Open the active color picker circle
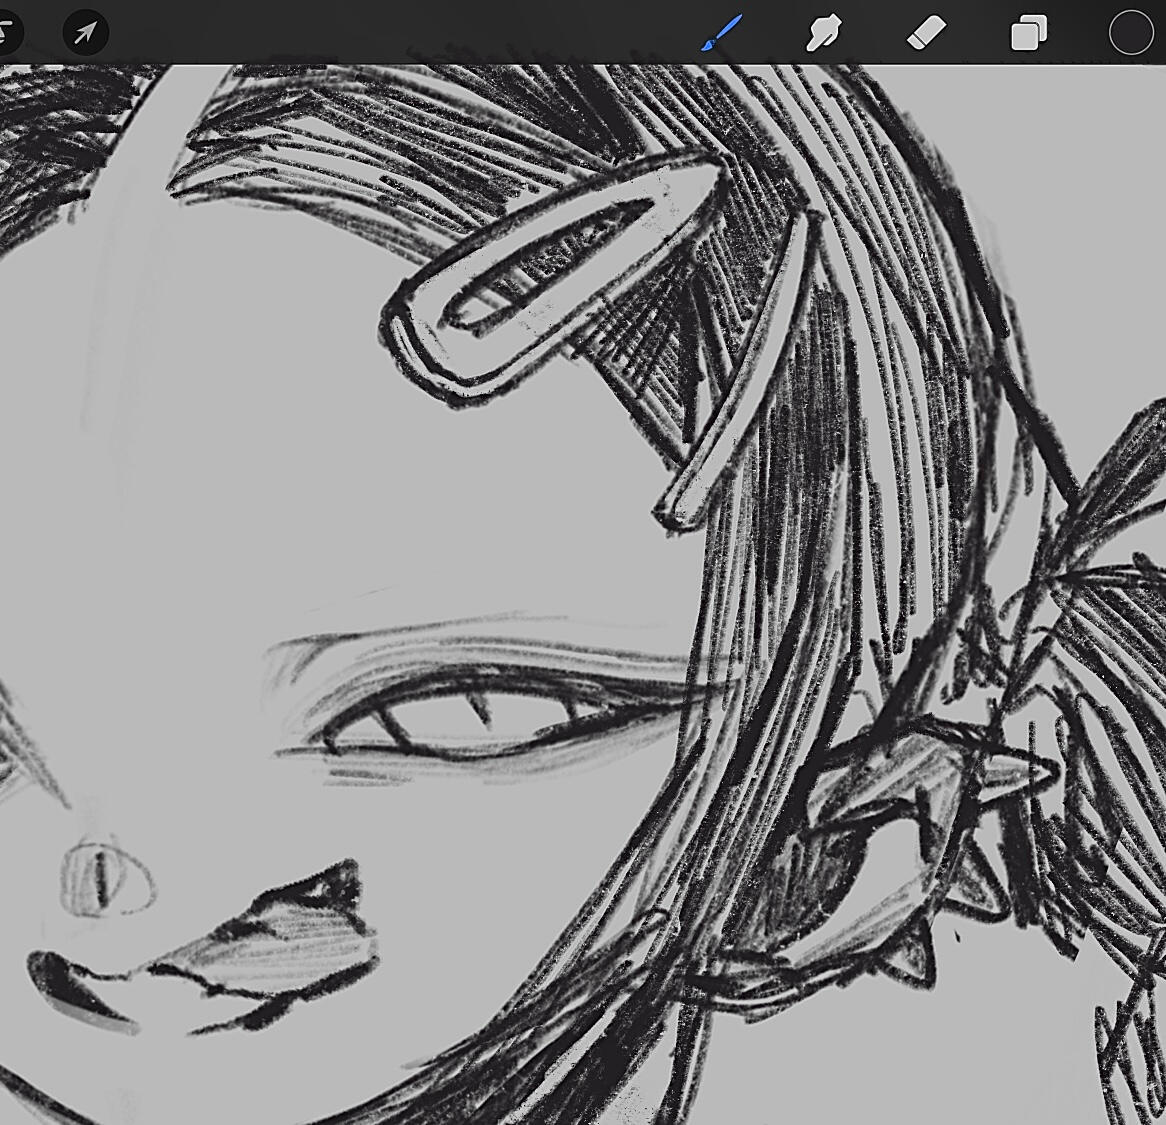The width and height of the screenshot is (1166, 1125). (x=1131, y=33)
